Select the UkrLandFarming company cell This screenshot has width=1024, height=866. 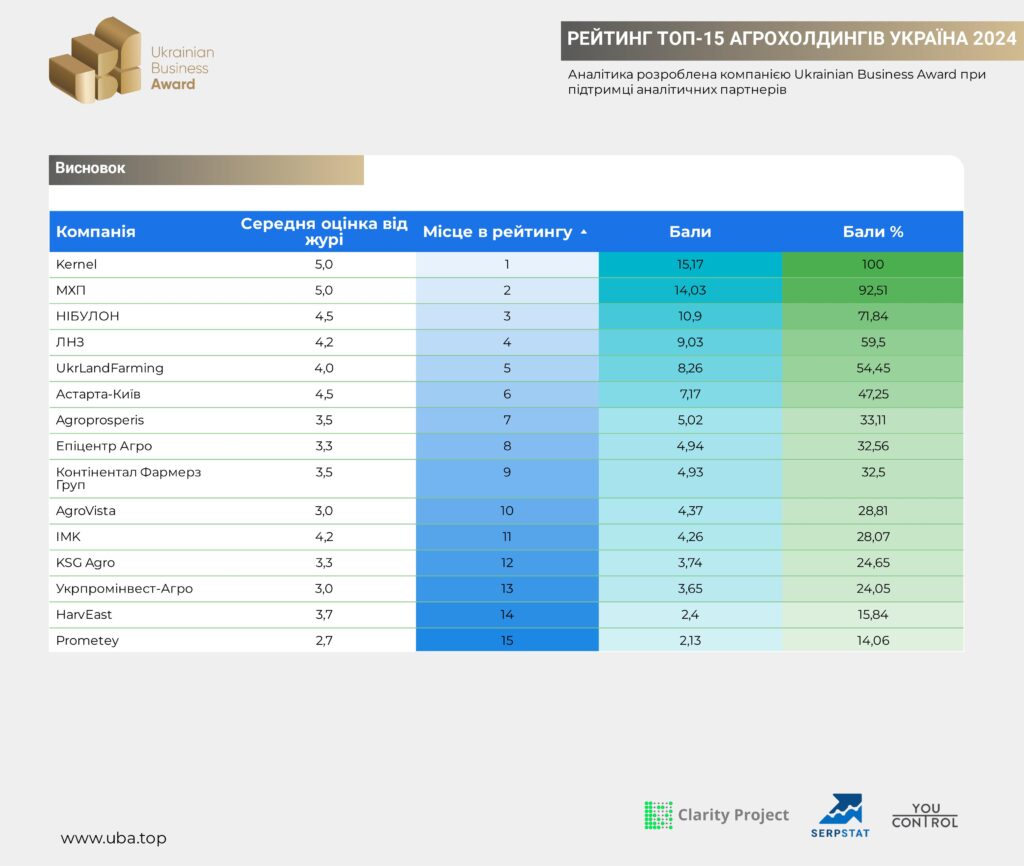141,368
